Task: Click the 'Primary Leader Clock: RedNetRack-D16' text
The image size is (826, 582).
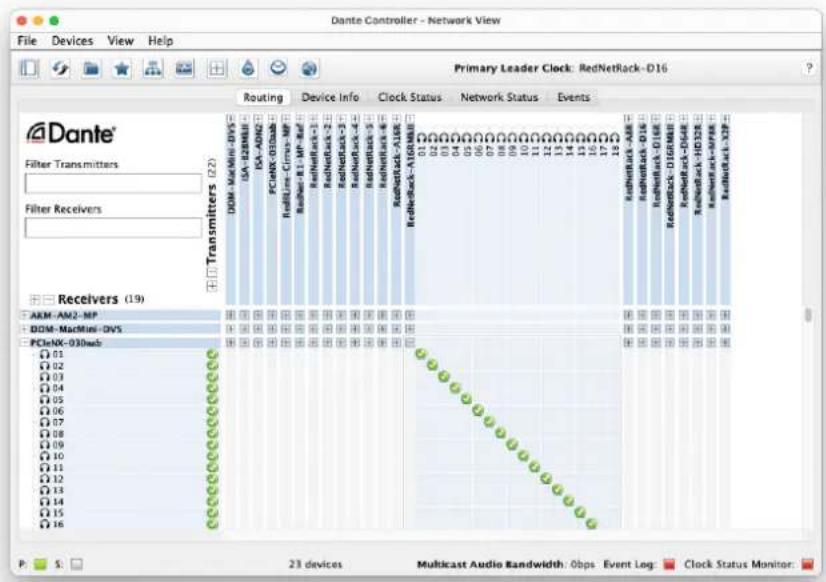Action: click(560, 68)
